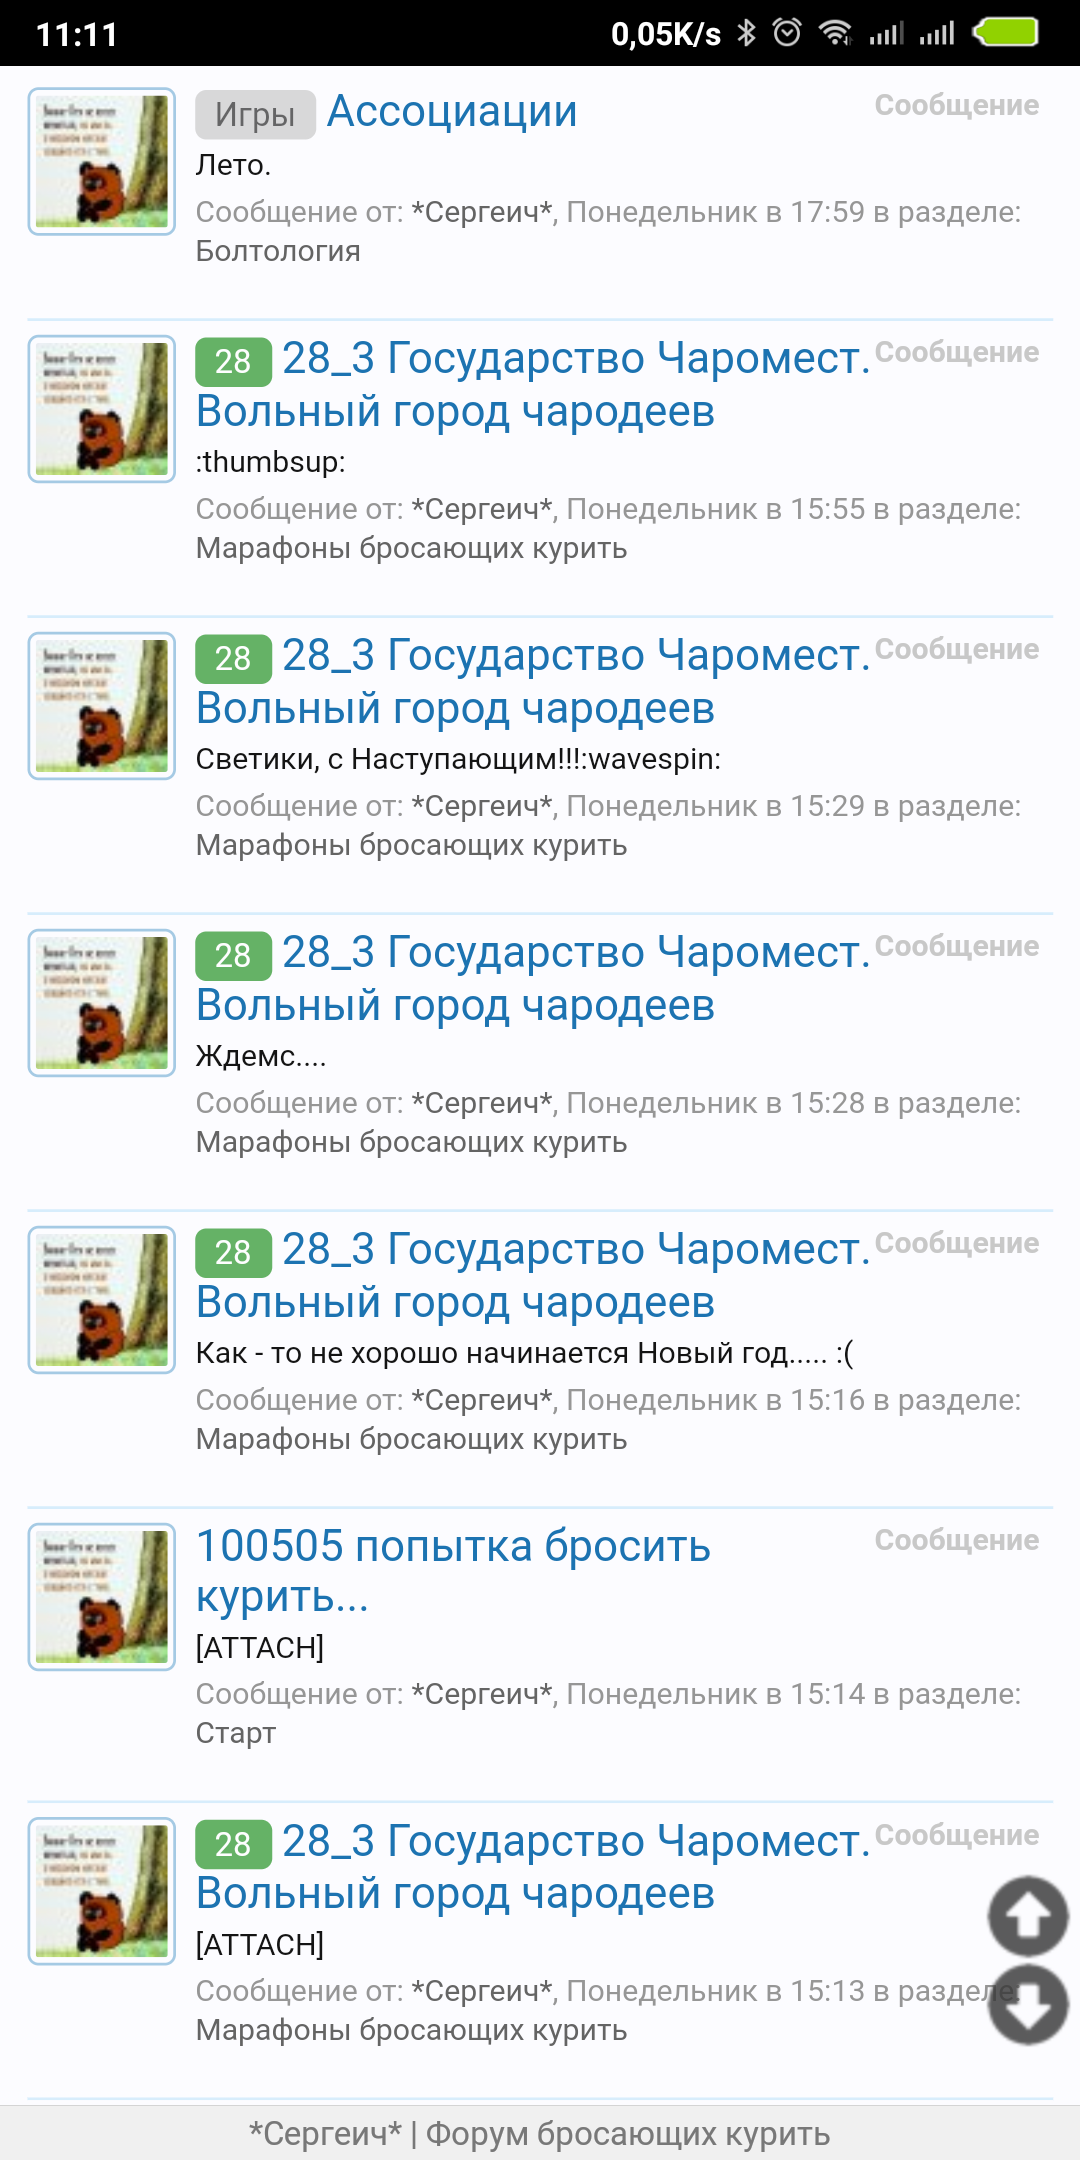Tap avatar next to Ждемс post
Image resolution: width=1080 pixels, height=2160 pixels.
[x=102, y=1003]
